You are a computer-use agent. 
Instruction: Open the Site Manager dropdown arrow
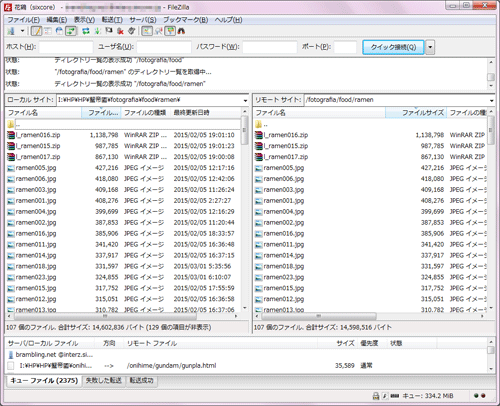click(x=22, y=31)
